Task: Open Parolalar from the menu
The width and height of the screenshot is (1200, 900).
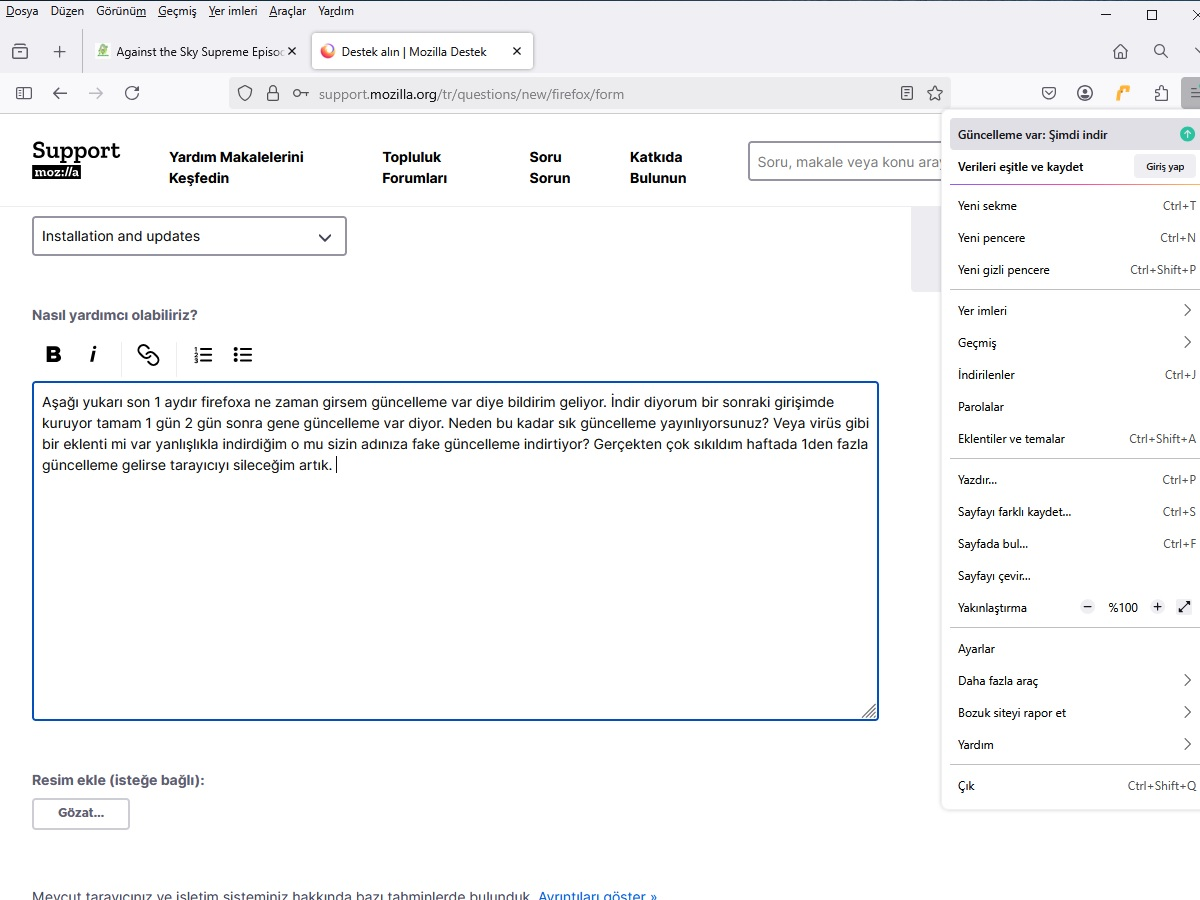Action: 1075,407
